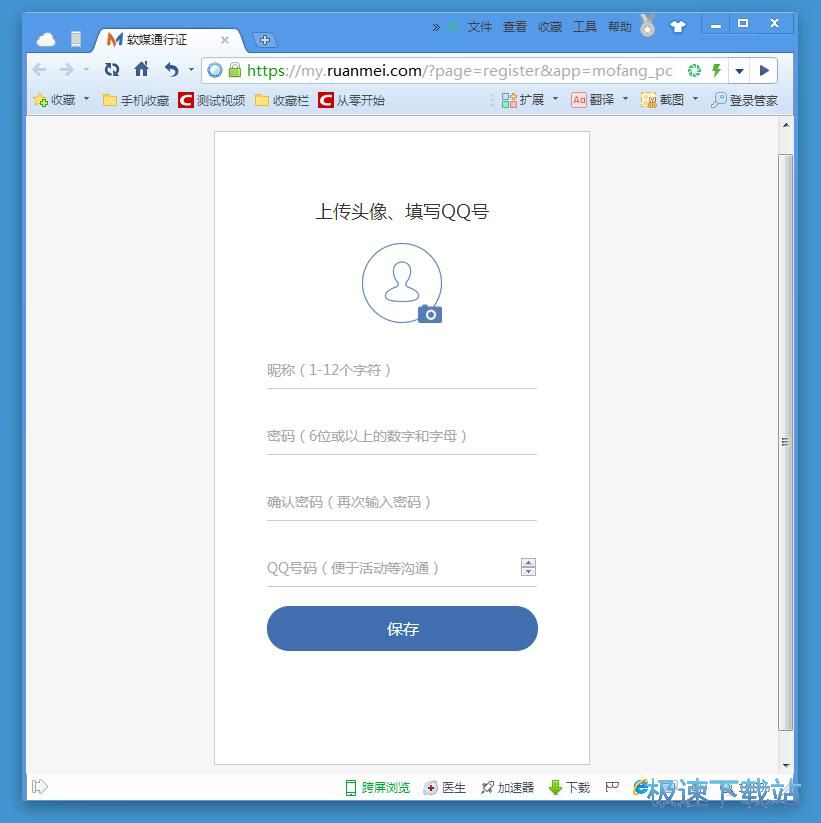Expand the 收藏 favorites dropdown arrow
The height and width of the screenshot is (823, 821).
click(x=87, y=99)
